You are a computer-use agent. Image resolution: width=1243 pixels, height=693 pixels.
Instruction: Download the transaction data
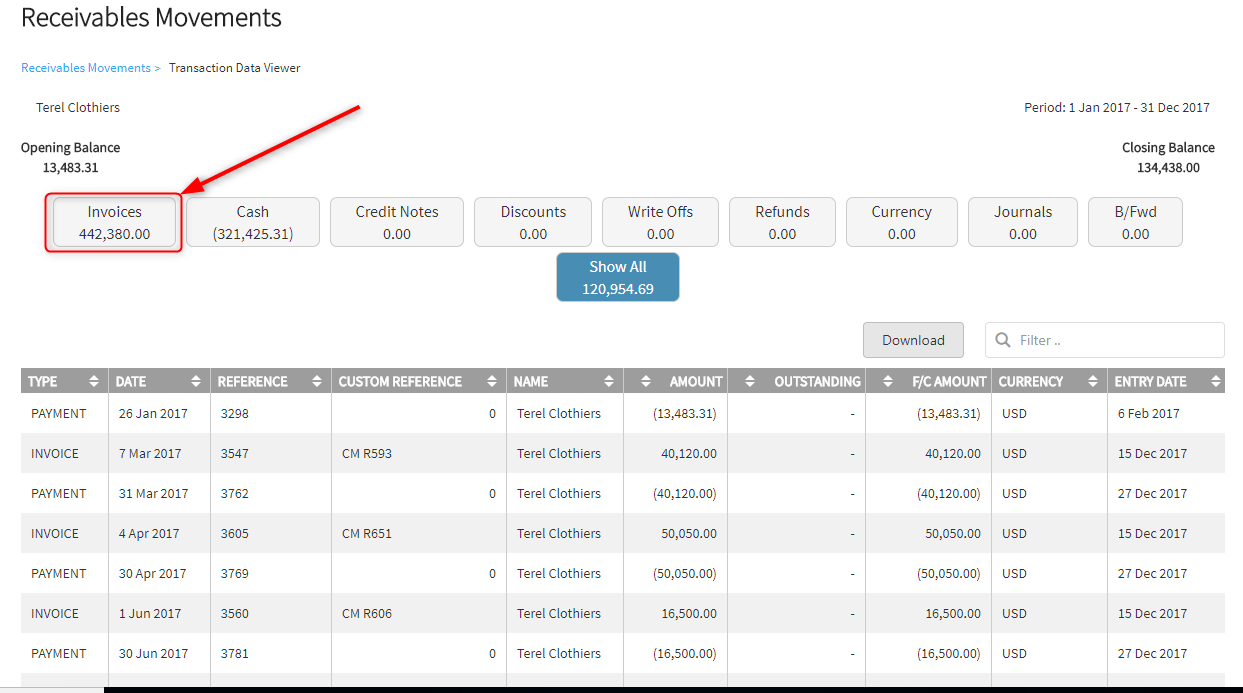(913, 340)
